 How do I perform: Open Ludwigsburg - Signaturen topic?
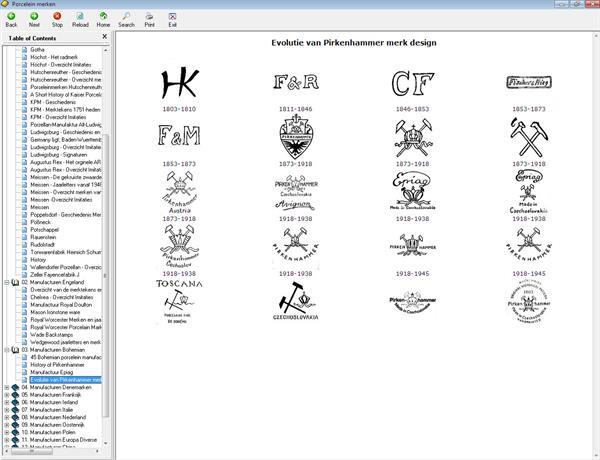coord(59,155)
